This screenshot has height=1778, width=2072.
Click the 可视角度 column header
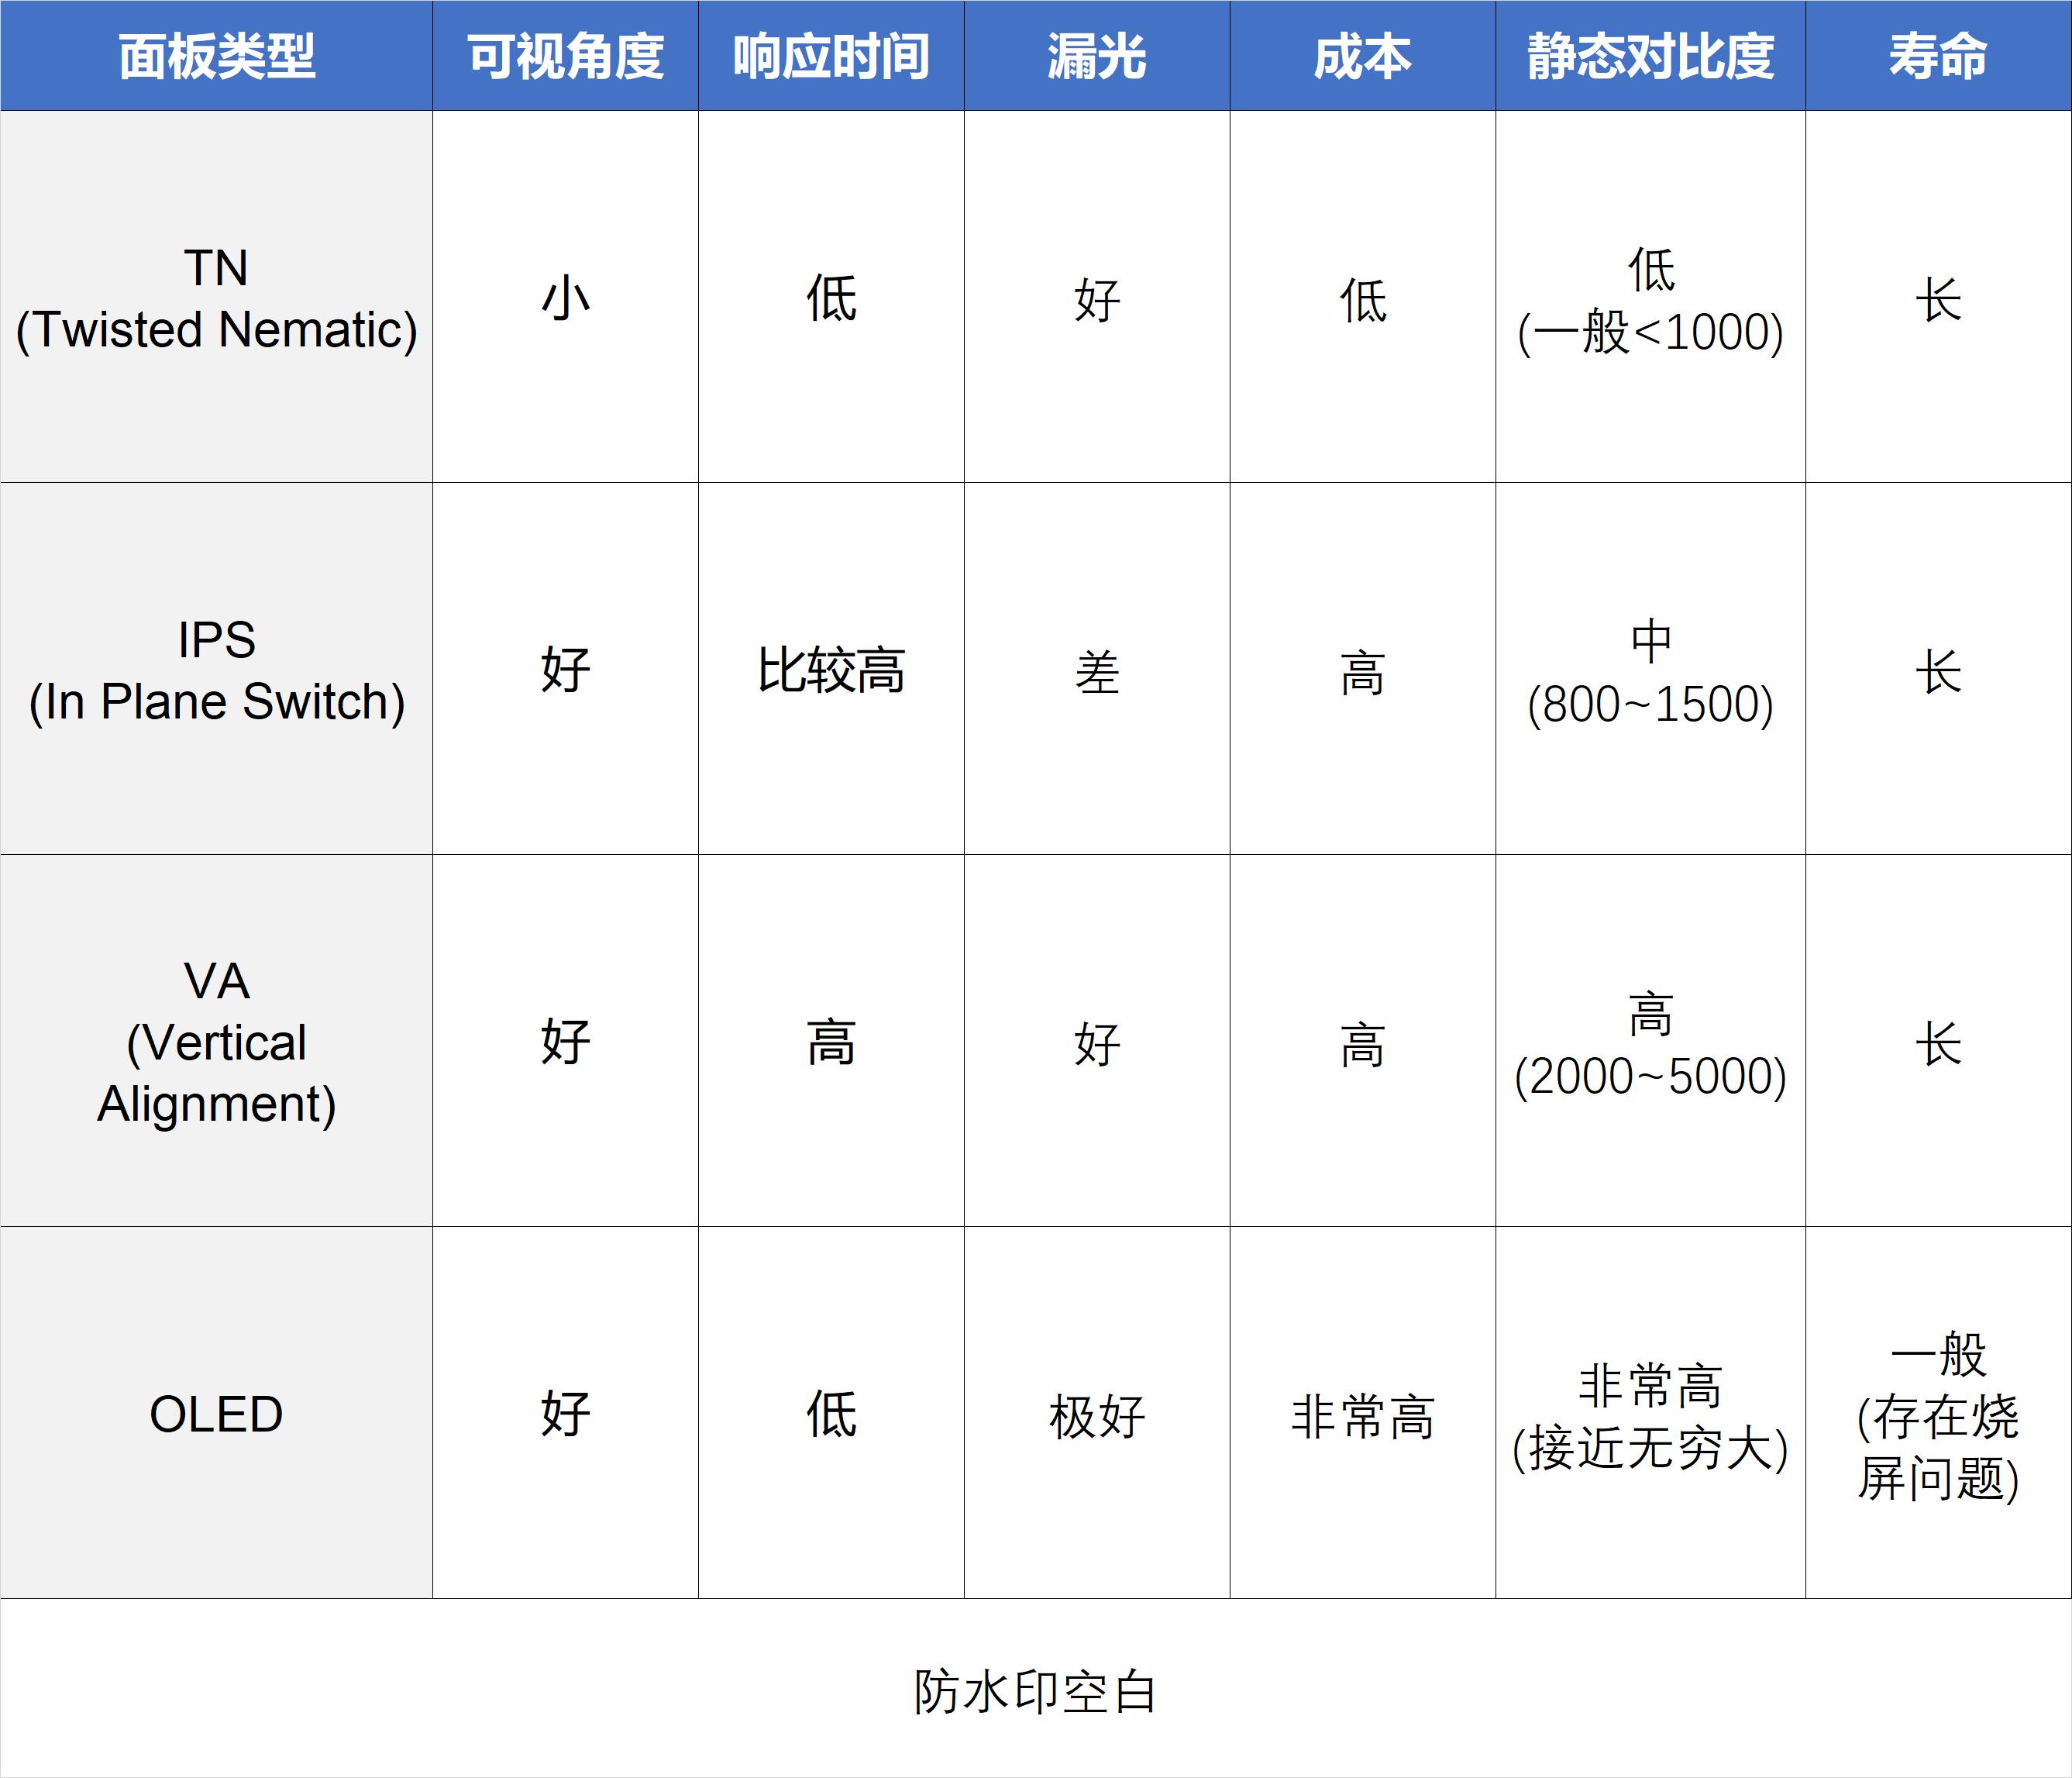point(565,55)
